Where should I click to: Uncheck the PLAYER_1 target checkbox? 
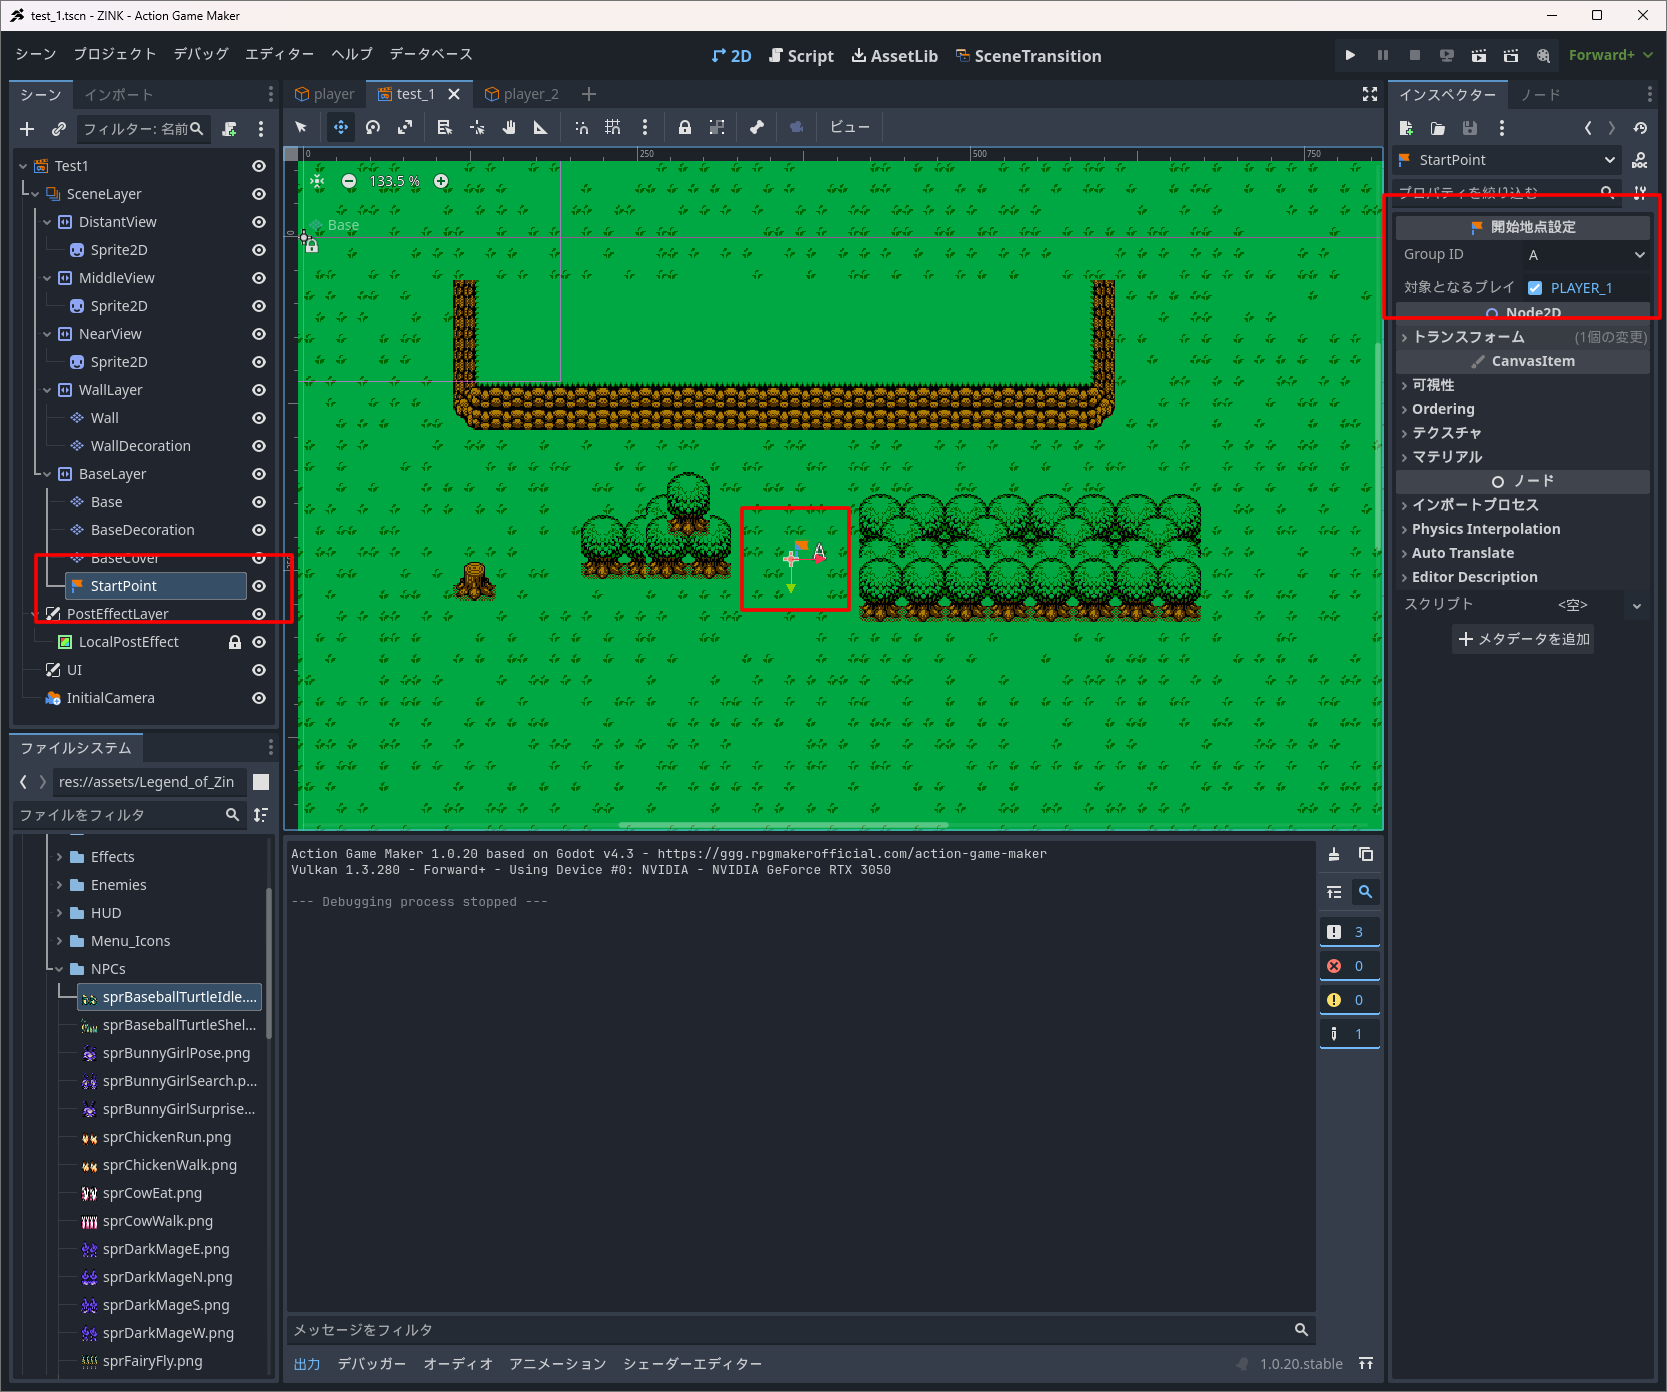tap(1535, 288)
